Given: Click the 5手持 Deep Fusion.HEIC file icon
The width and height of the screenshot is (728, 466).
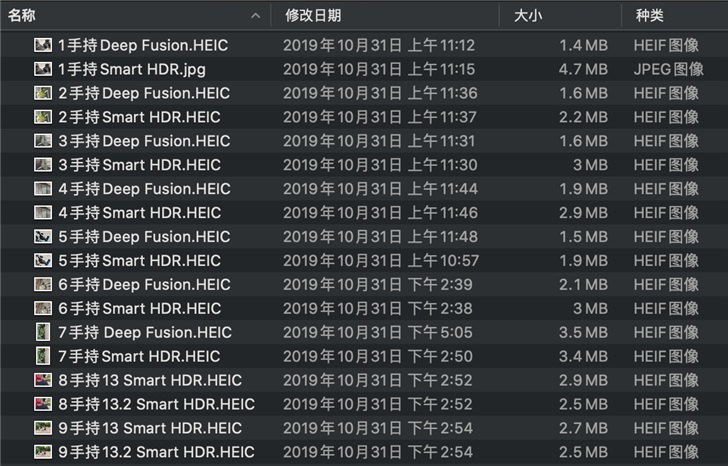Looking at the screenshot, I should point(43,237).
